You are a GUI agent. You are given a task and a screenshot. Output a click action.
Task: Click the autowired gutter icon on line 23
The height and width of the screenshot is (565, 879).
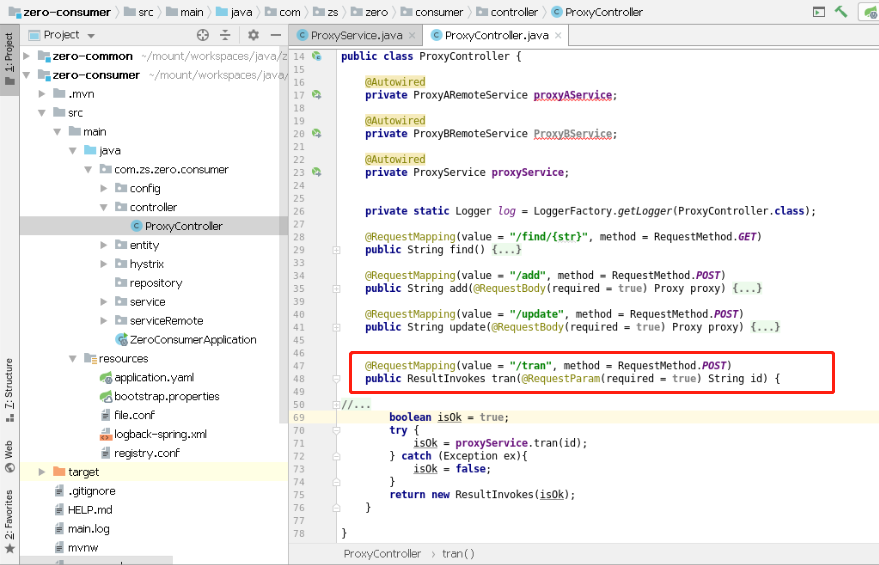pyautogui.click(x=317, y=172)
